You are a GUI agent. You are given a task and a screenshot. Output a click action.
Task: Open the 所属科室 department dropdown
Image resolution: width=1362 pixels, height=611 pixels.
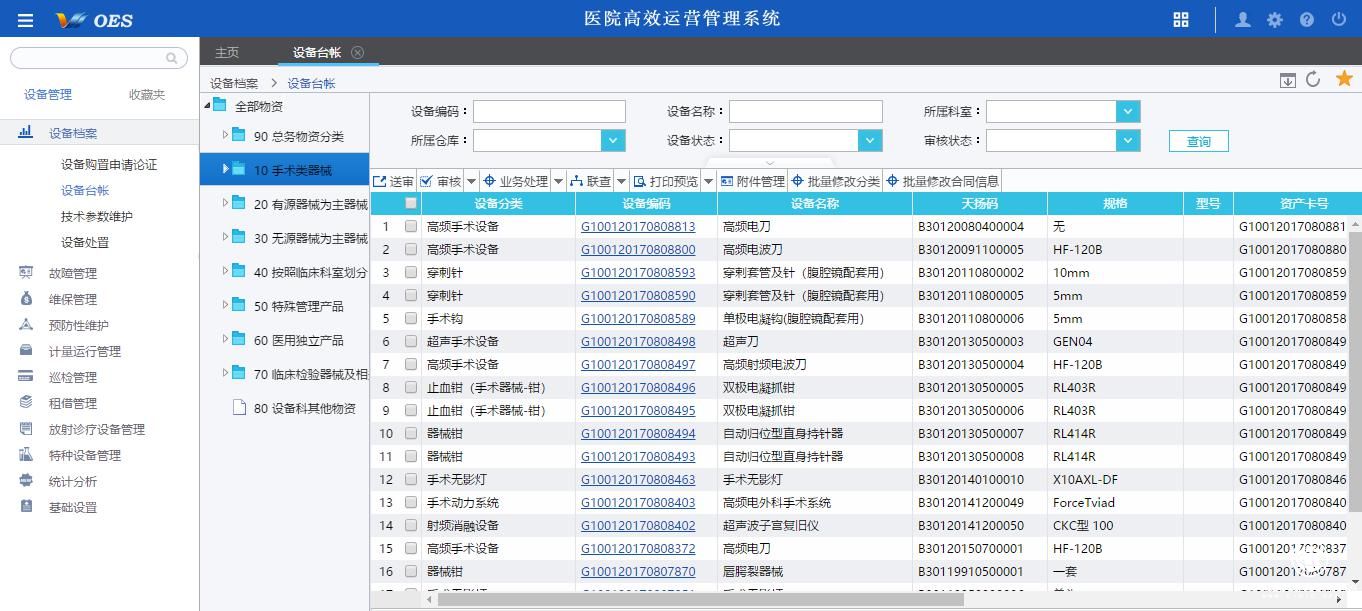pos(1128,111)
